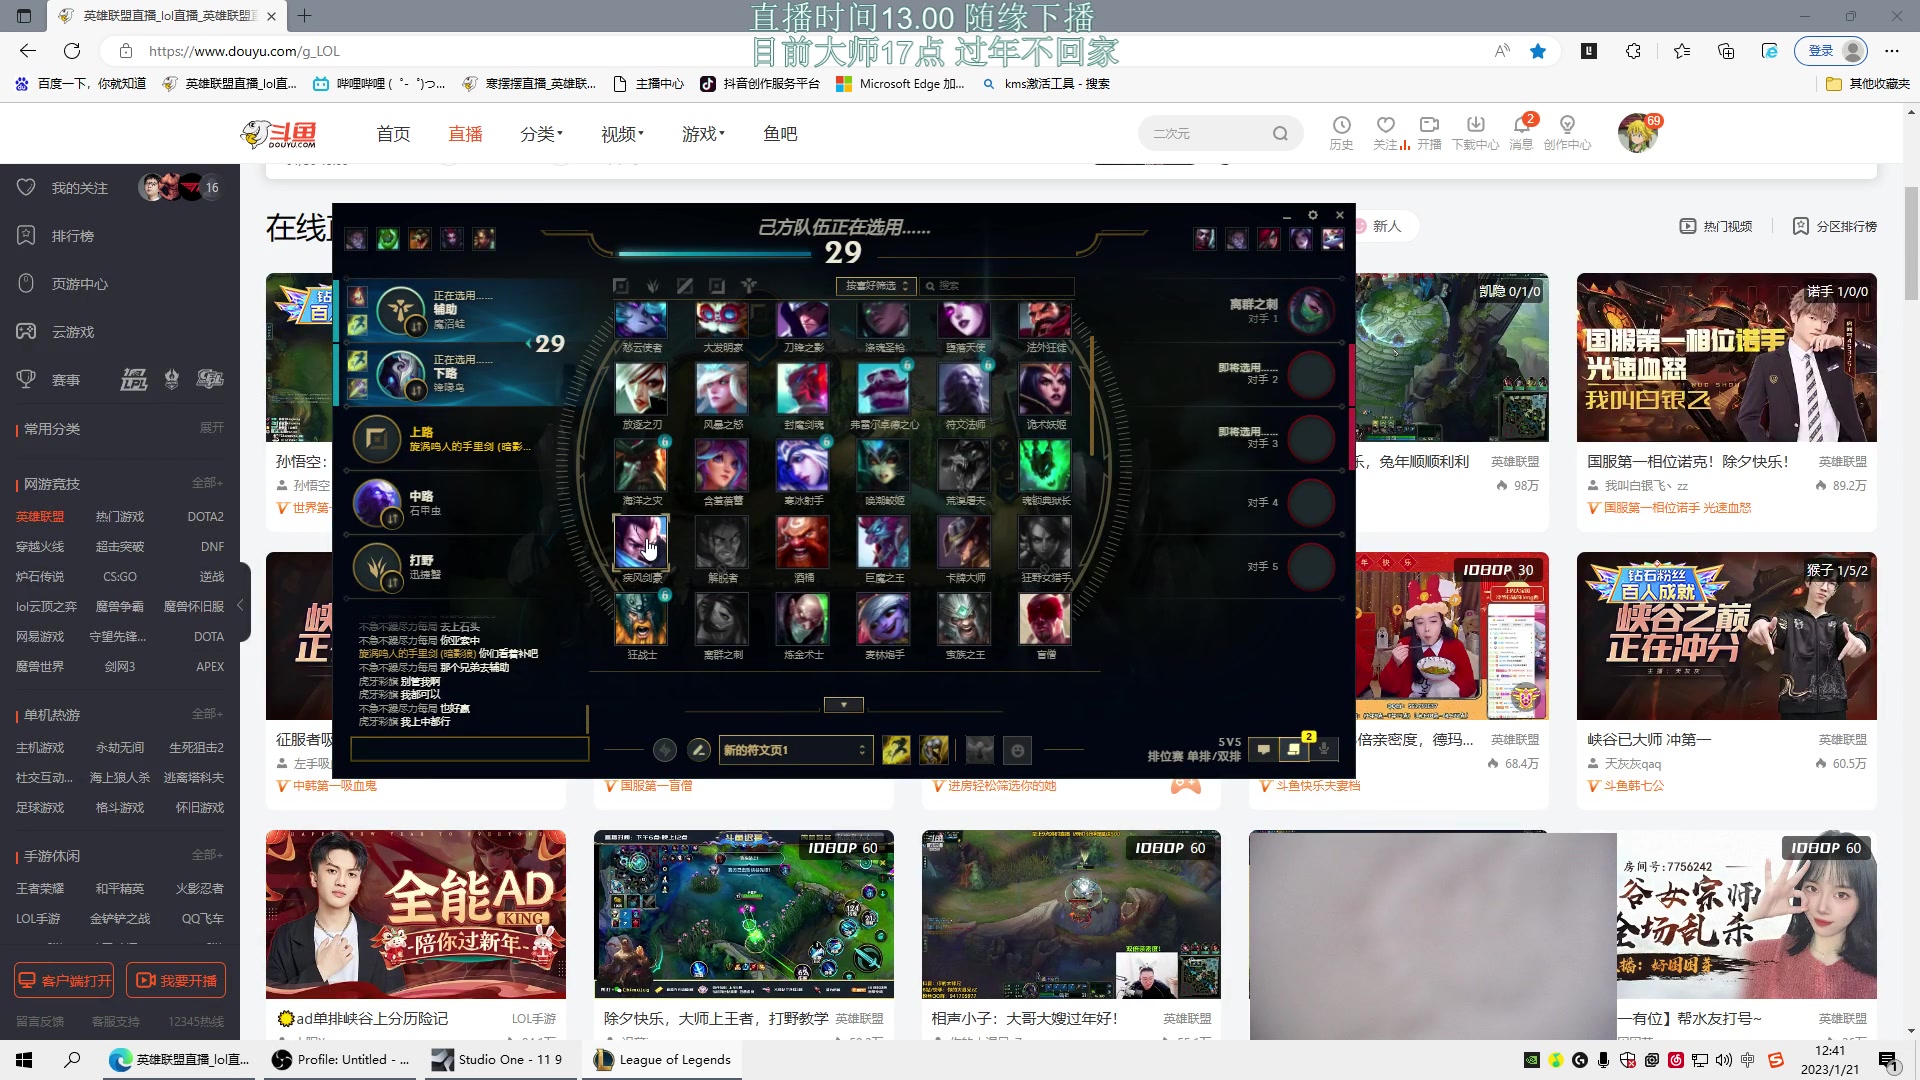
Task: Open Douyu user avatar with badge 69
Action: point(1637,133)
